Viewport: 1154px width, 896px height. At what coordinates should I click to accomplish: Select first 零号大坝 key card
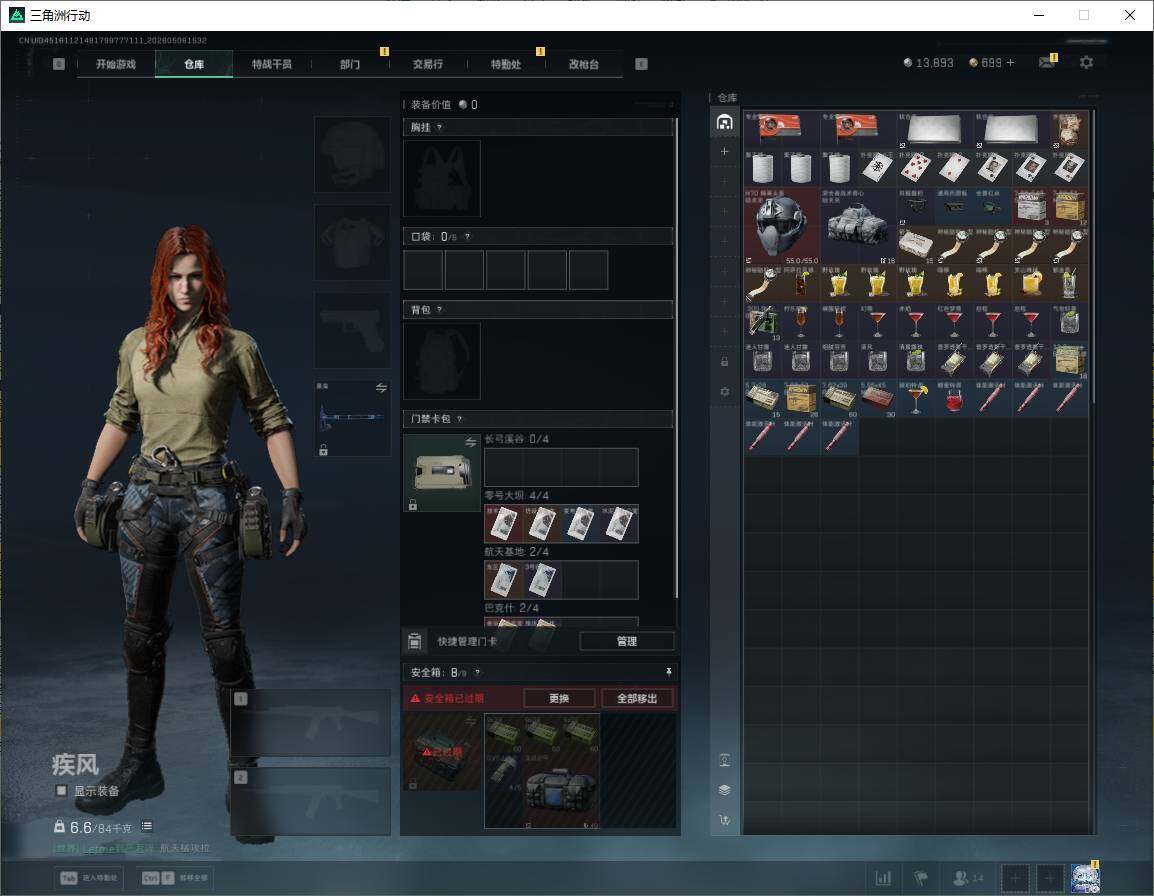pyautogui.click(x=503, y=524)
